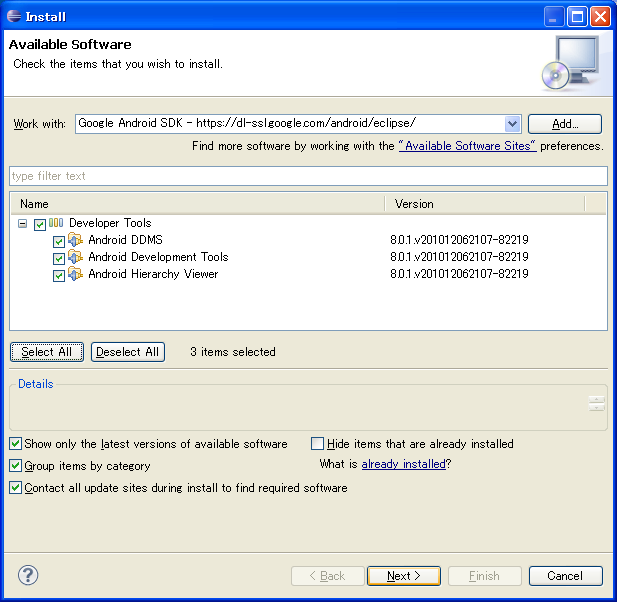Open the Available Software Sites link
The height and width of the screenshot is (602, 617).
click(467, 146)
